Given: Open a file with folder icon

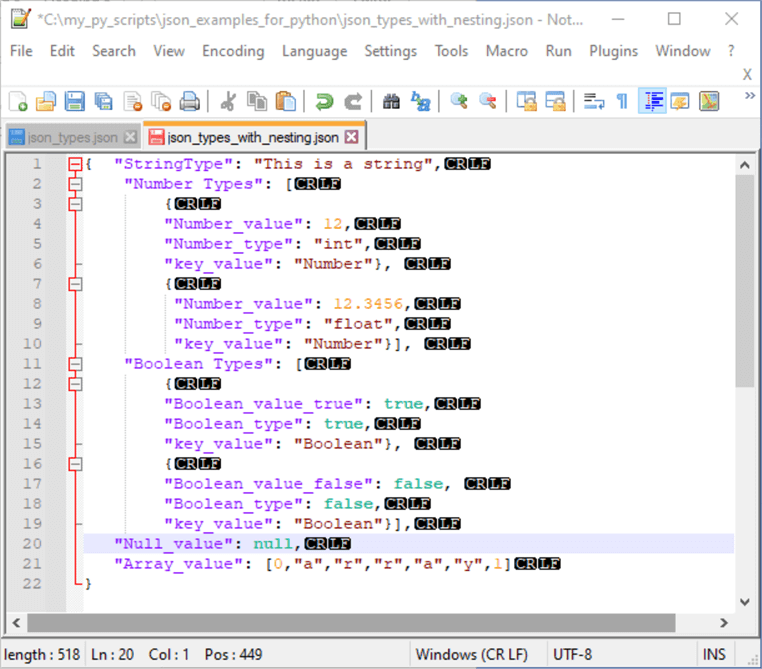Looking at the screenshot, I should coord(46,102).
